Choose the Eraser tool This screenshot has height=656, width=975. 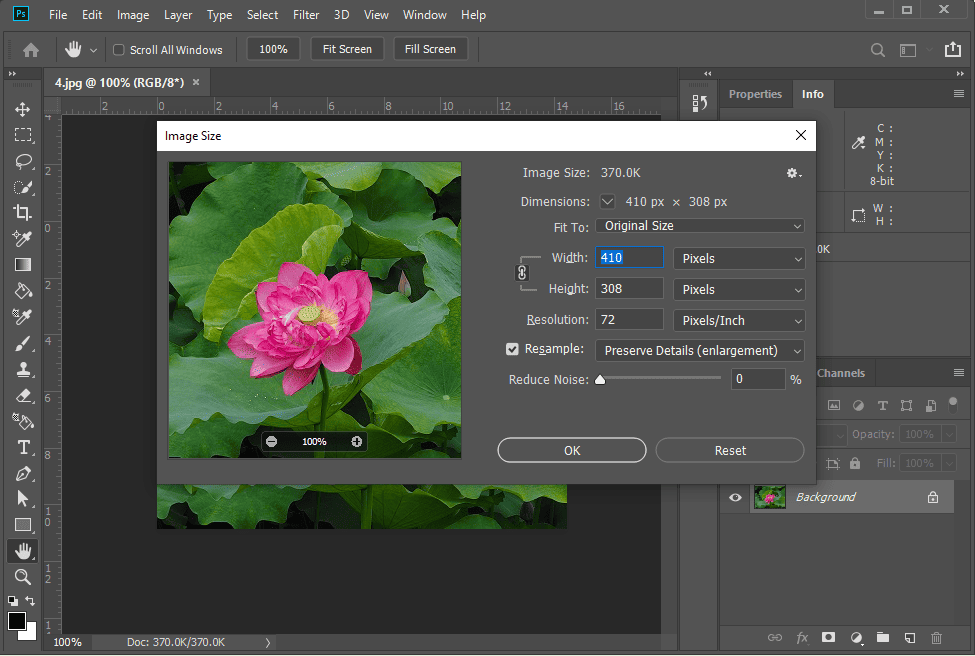pos(23,394)
